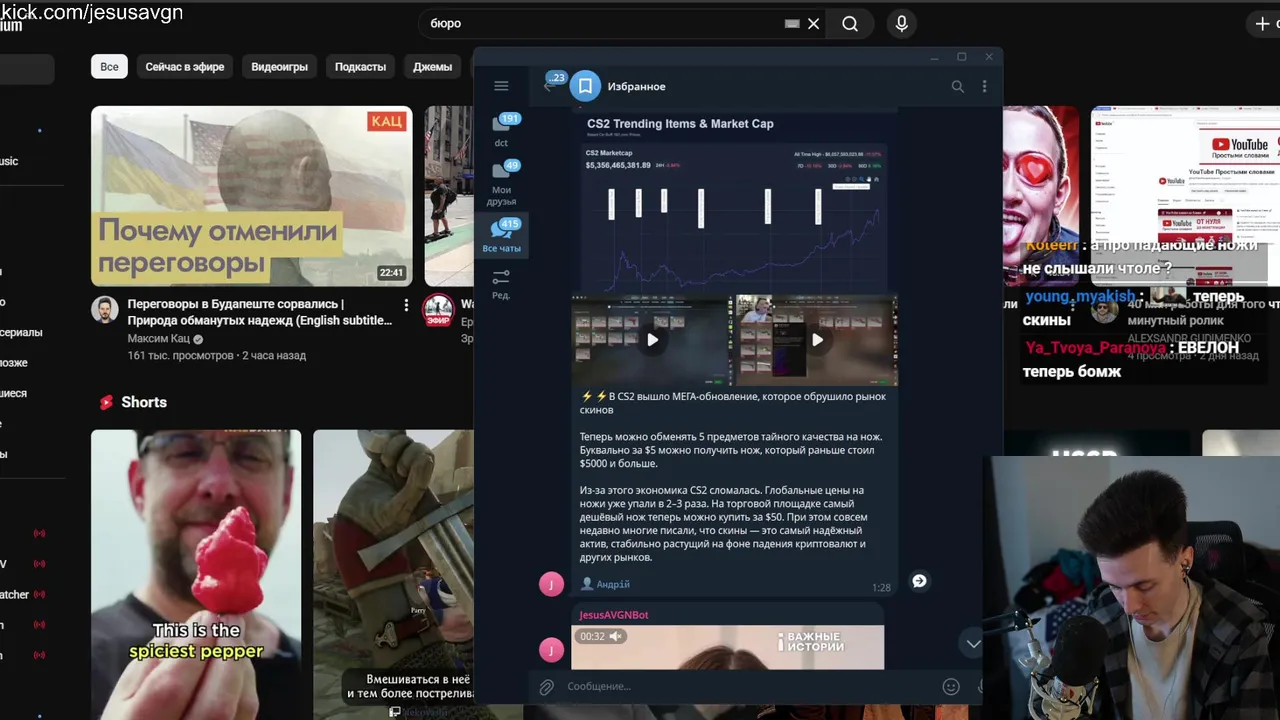Open on-screen keyboard in search box
Screen dimensions: 1280x720
[x=792, y=24]
